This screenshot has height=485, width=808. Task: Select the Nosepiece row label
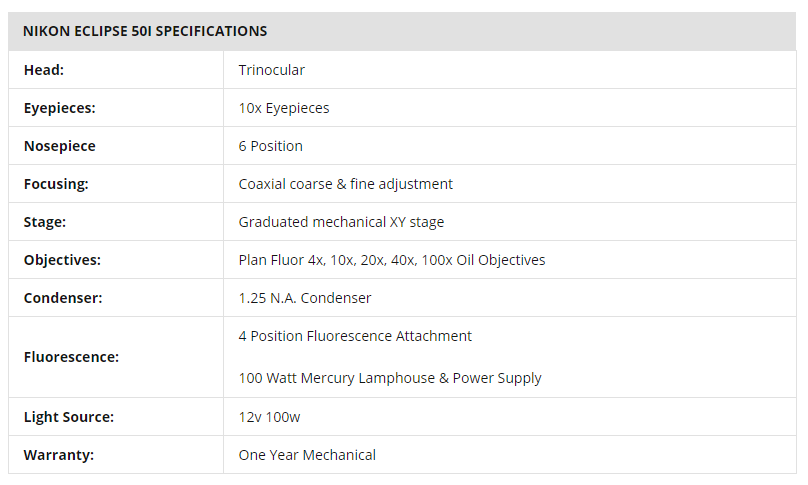pos(60,146)
